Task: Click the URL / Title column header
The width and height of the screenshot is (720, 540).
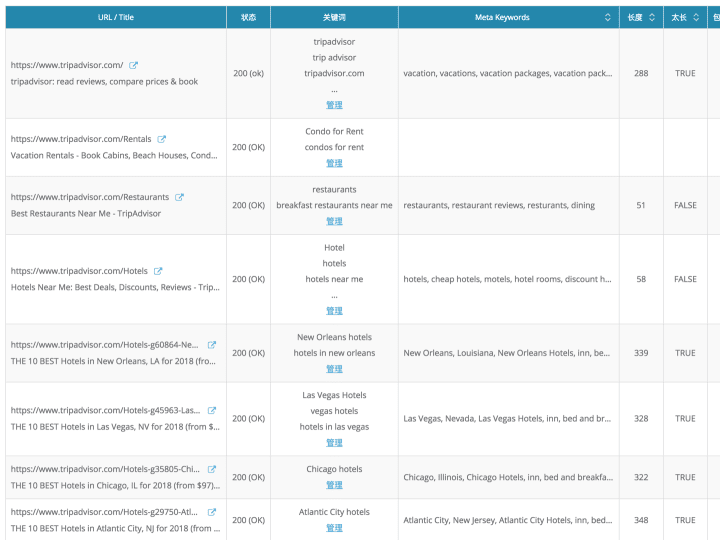Action: (116, 17)
